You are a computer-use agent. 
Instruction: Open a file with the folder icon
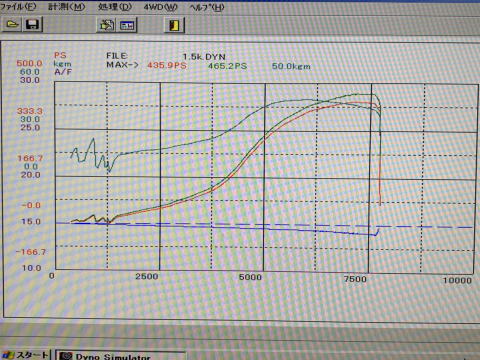pos(12,24)
